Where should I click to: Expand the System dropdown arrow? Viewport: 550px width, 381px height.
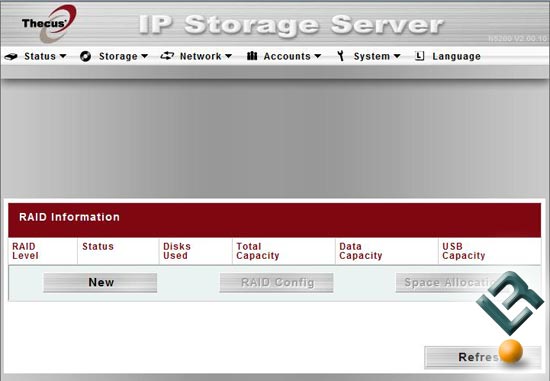397,56
